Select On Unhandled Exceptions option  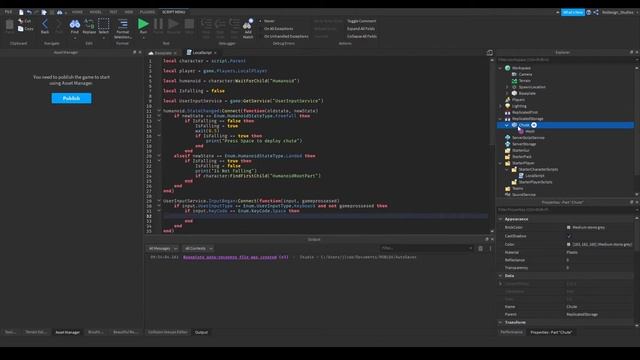(x=286, y=36)
